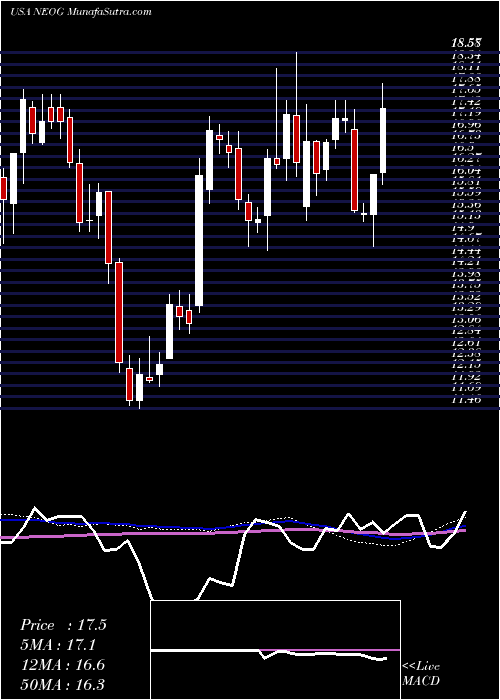Open the Live MACD inset chart
Viewport: 500px width, 700px height.
click(275, 650)
